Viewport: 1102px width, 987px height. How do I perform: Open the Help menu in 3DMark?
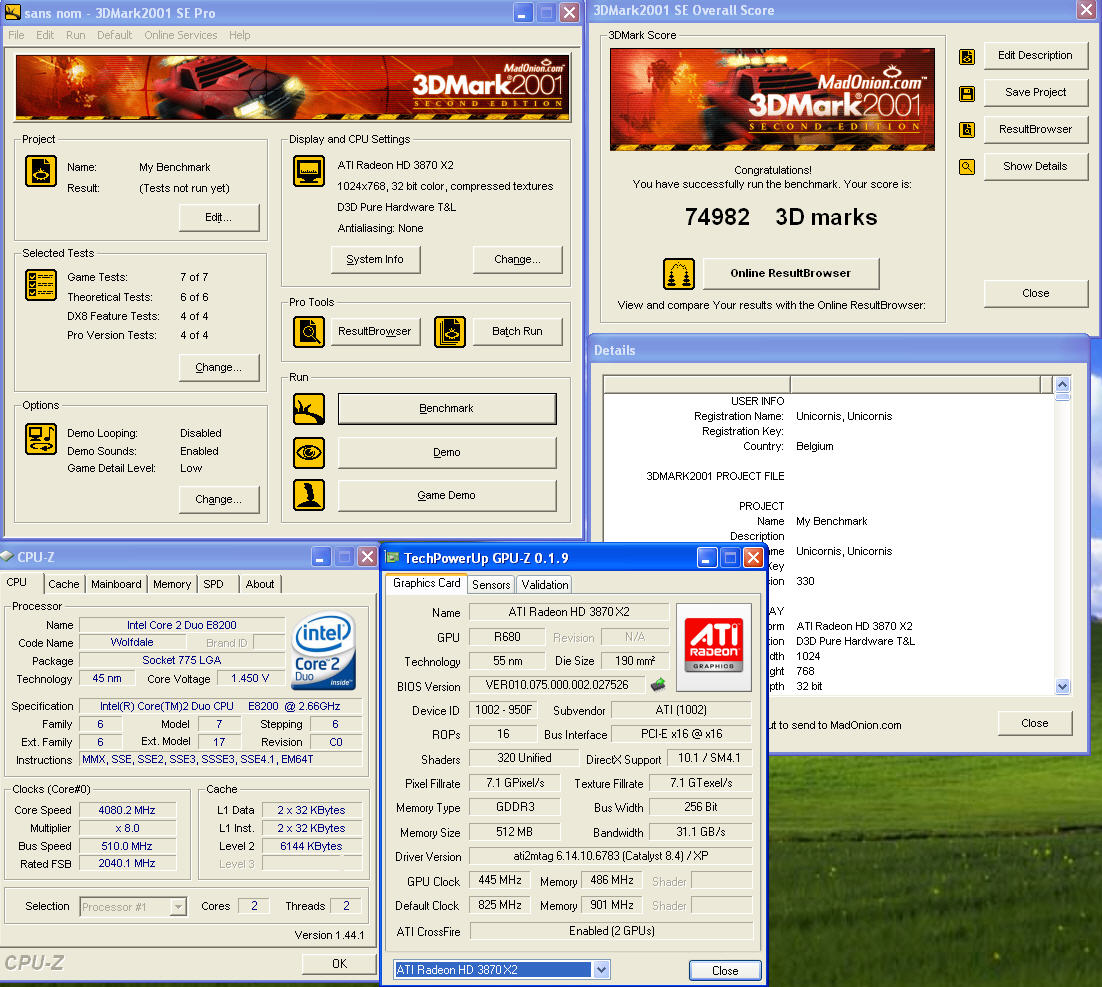pyautogui.click(x=240, y=35)
